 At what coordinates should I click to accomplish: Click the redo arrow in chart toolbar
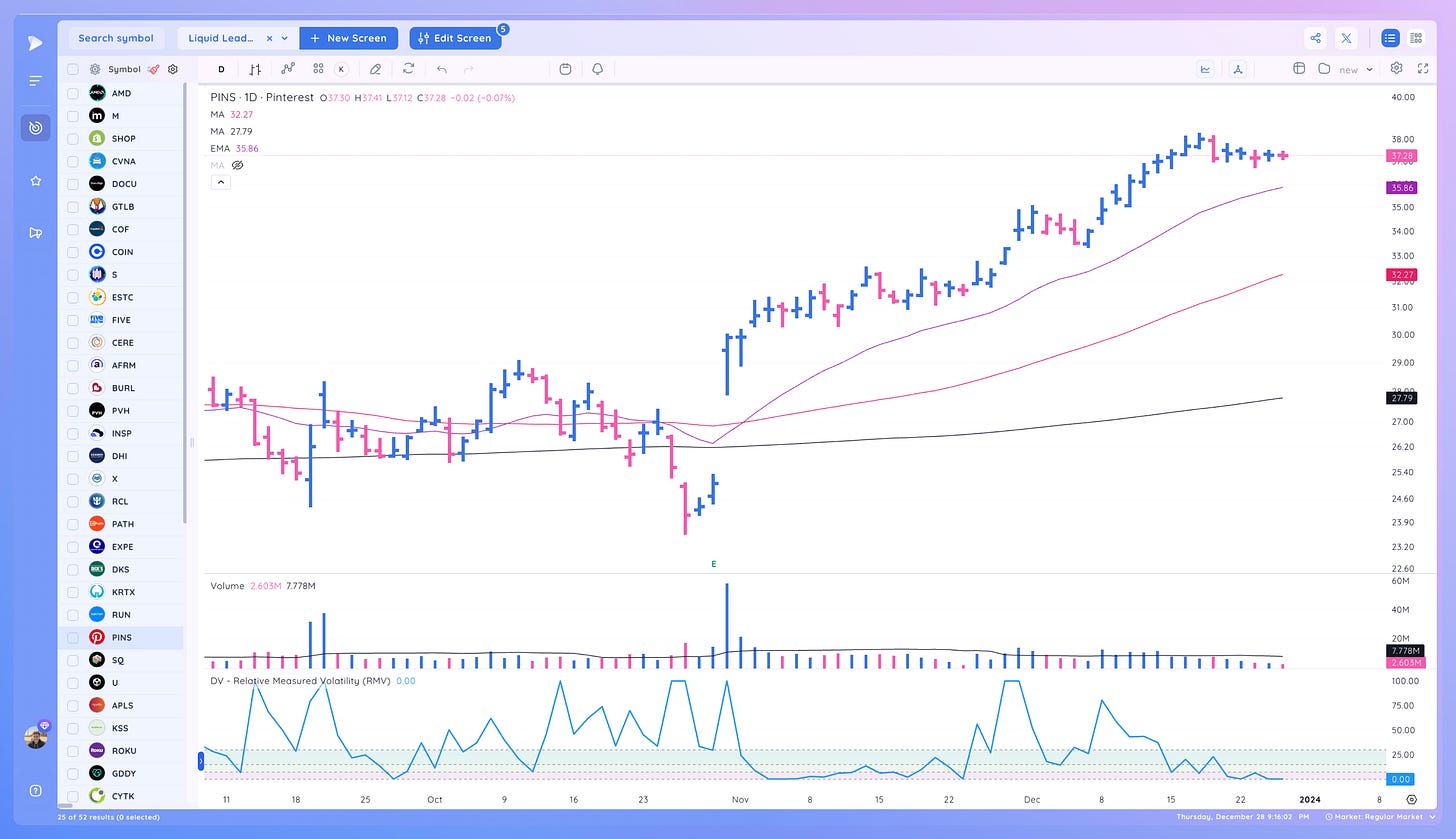[x=469, y=69]
